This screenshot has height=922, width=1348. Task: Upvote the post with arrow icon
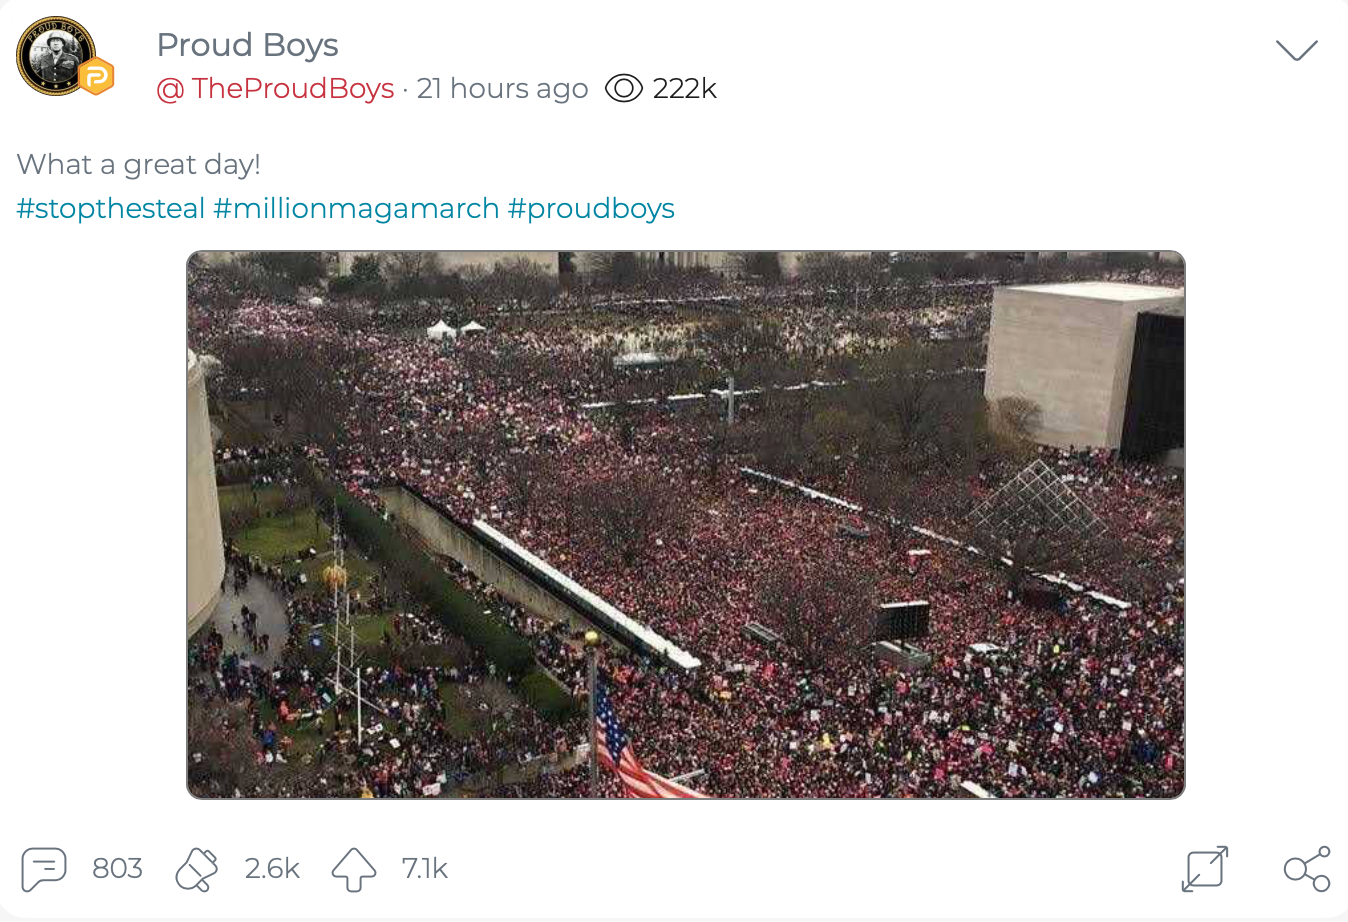pyautogui.click(x=354, y=869)
